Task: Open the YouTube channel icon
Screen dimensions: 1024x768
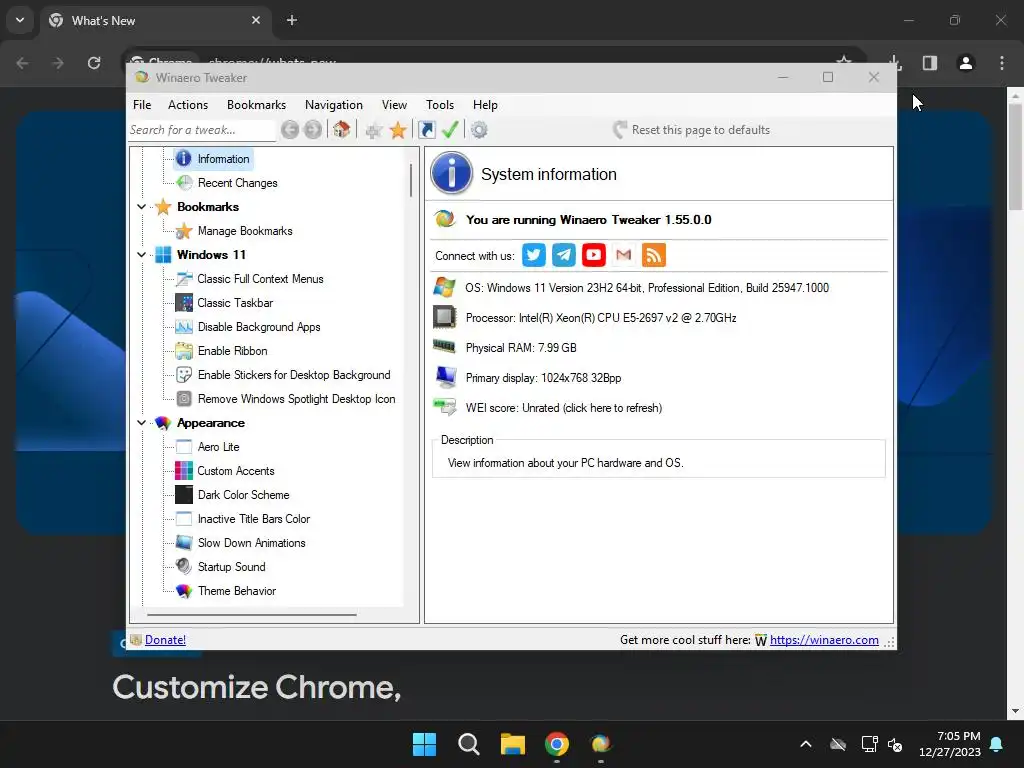Action: 594,255
